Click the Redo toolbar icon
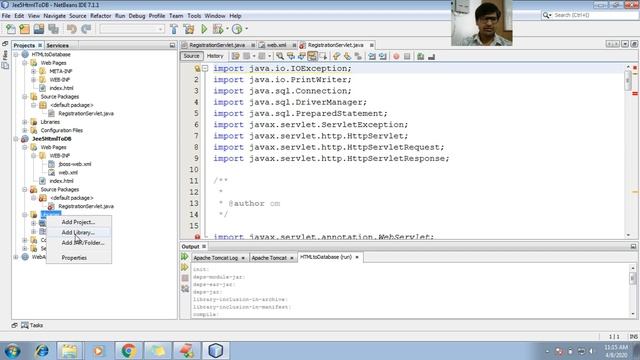The height and width of the screenshot is (360, 640). tap(86, 29)
